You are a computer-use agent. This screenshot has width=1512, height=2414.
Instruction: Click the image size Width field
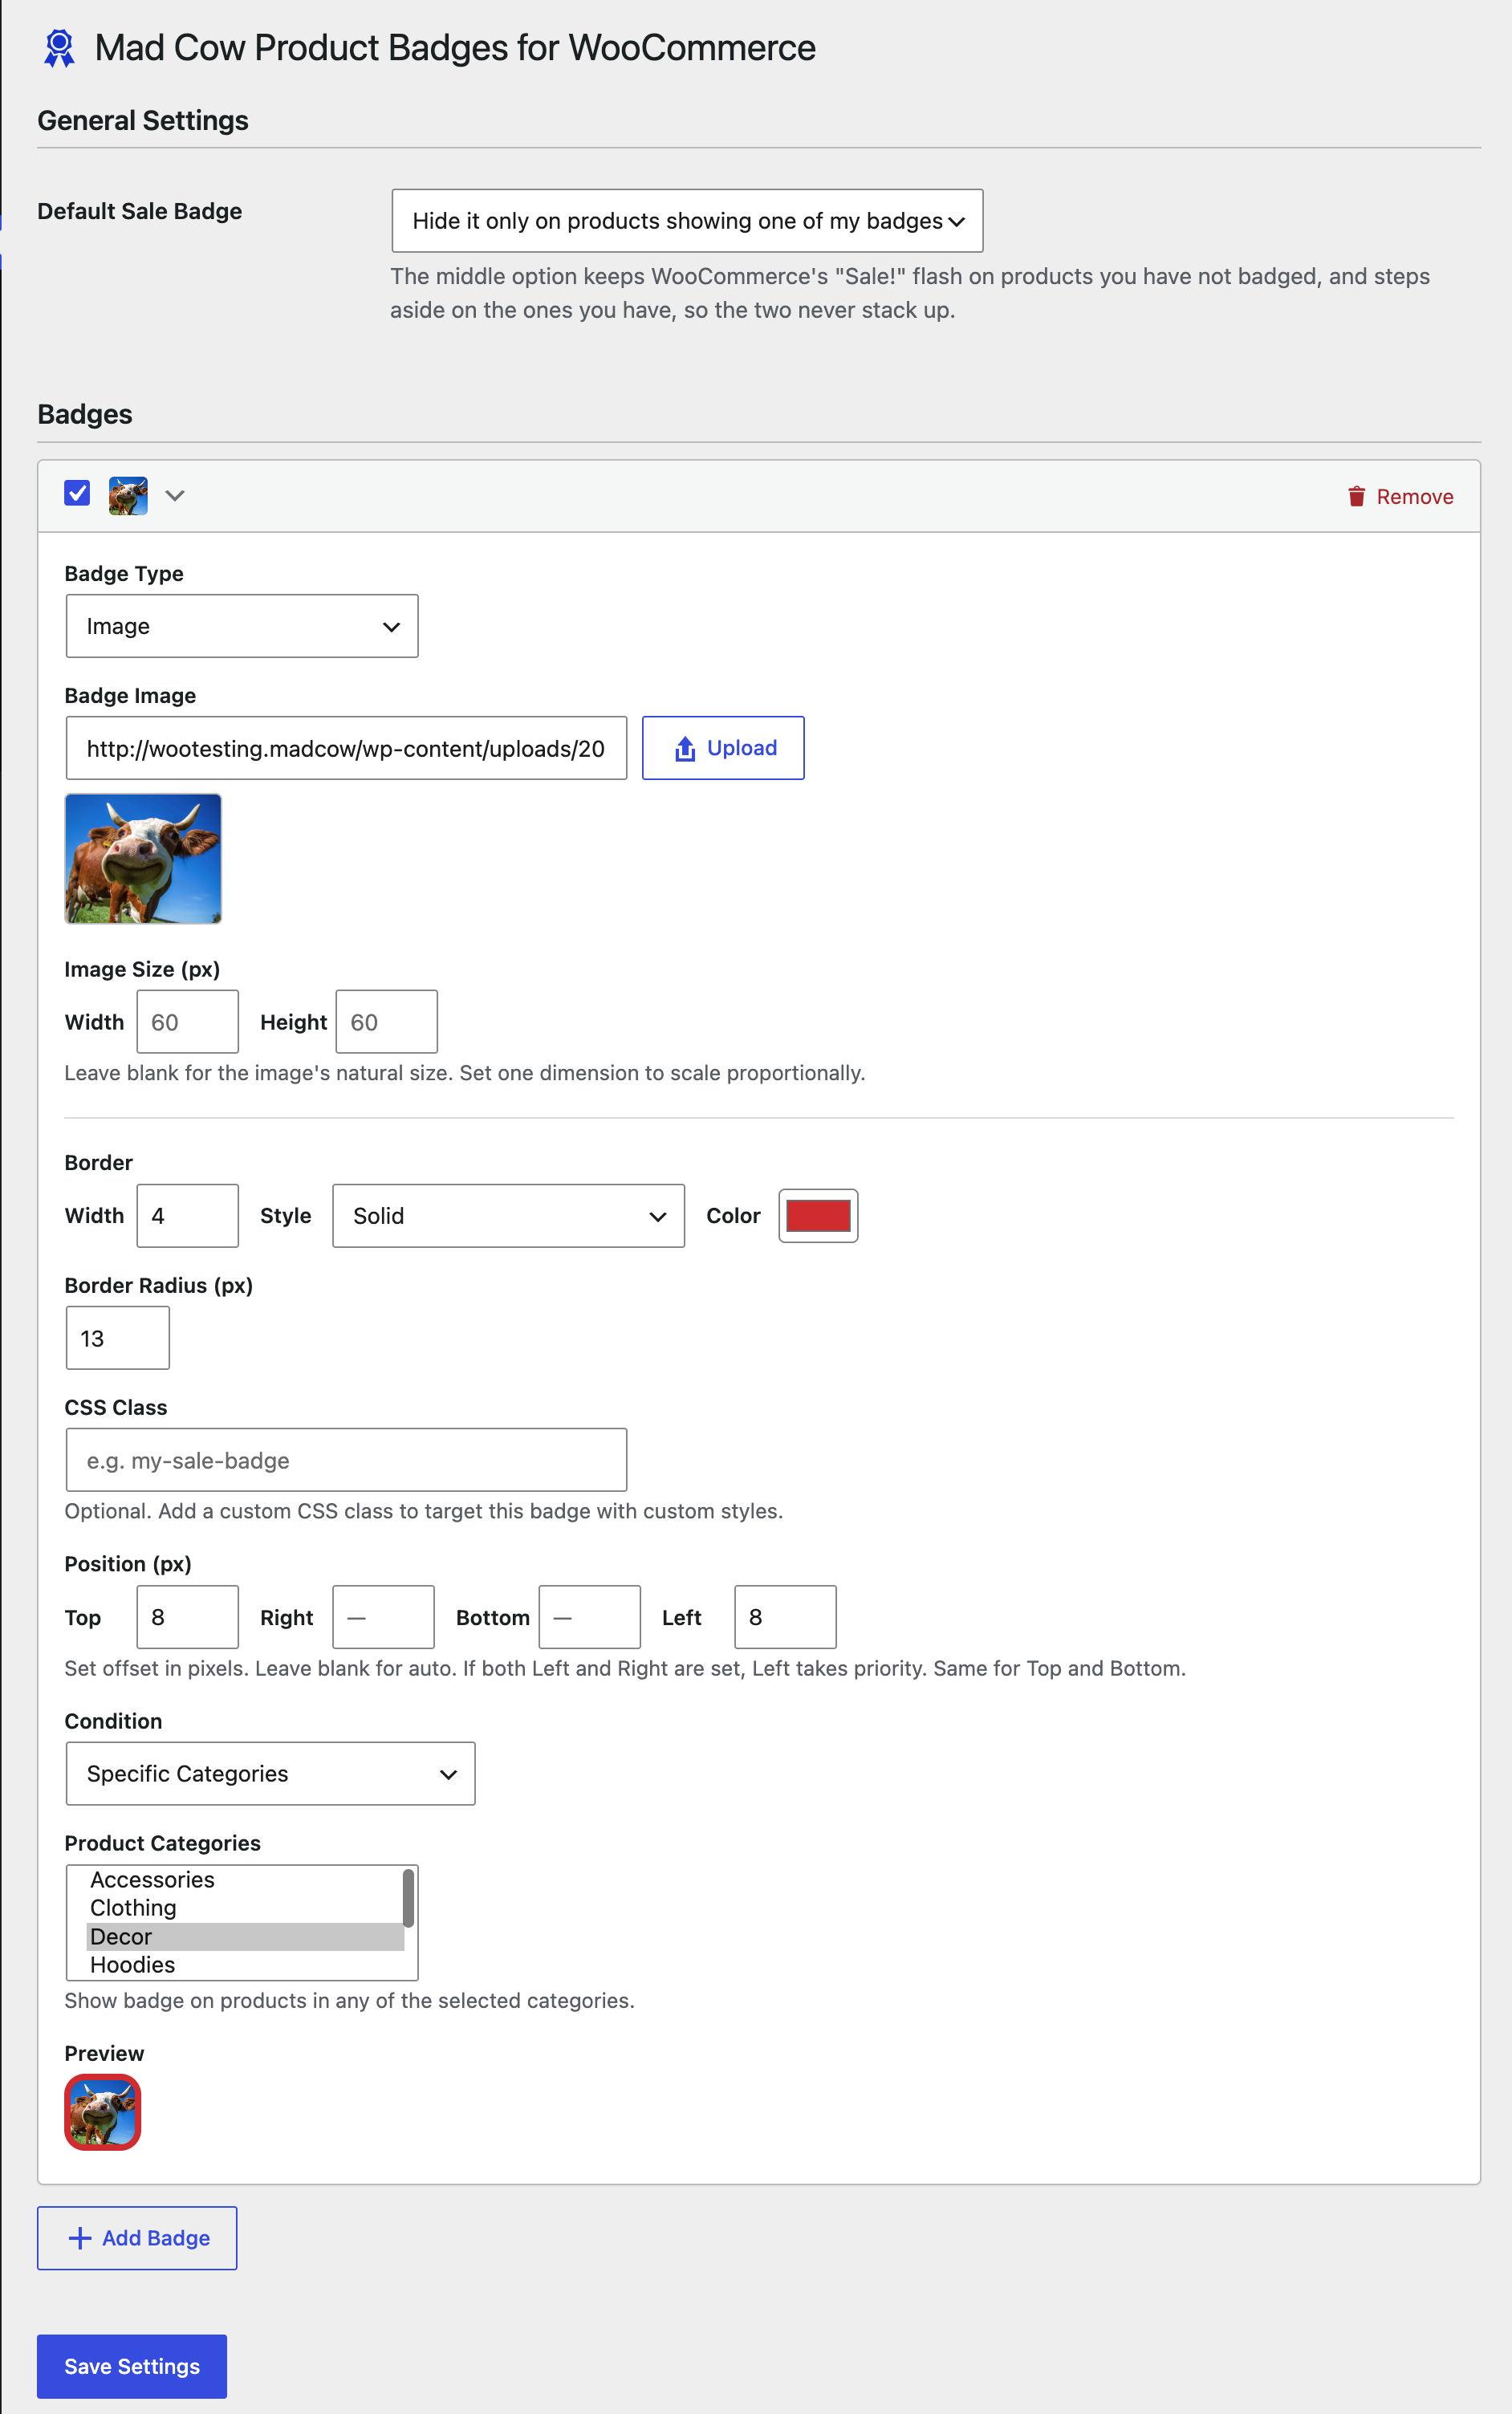pyautogui.click(x=188, y=1022)
